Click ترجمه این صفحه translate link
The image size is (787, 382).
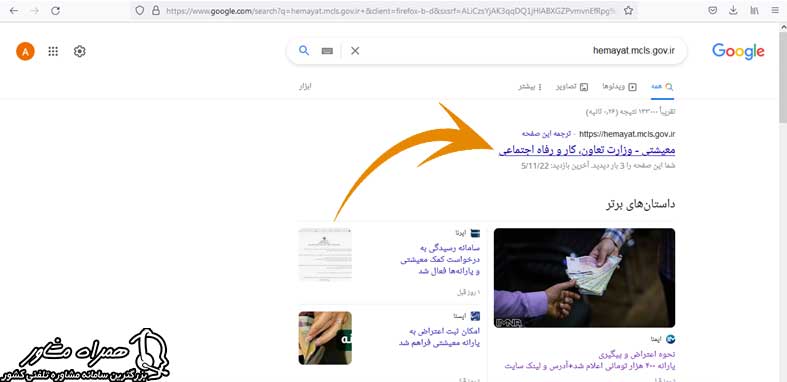click(546, 134)
